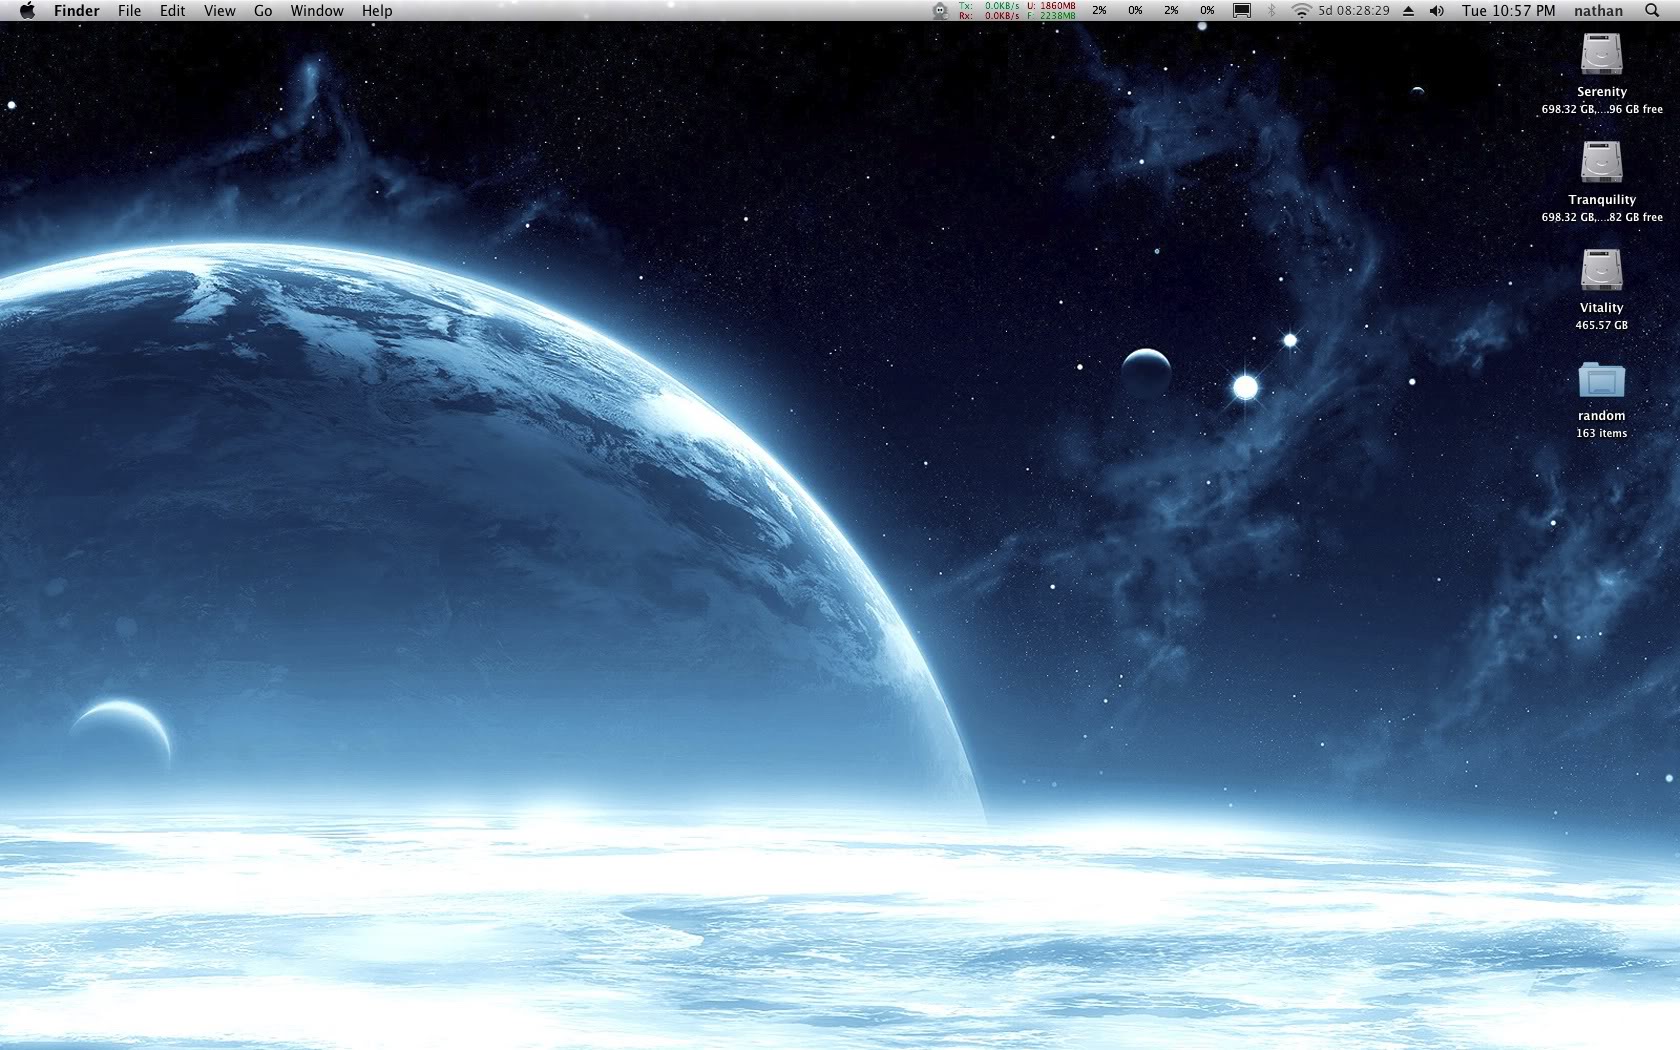Click the gray creature status icon
Image resolution: width=1680 pixels, height=1050 pixels.
point(940,11)
